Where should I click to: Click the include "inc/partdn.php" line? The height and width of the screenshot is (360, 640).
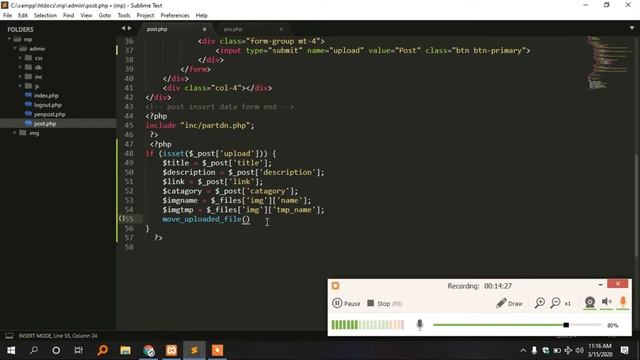point(200,125)
